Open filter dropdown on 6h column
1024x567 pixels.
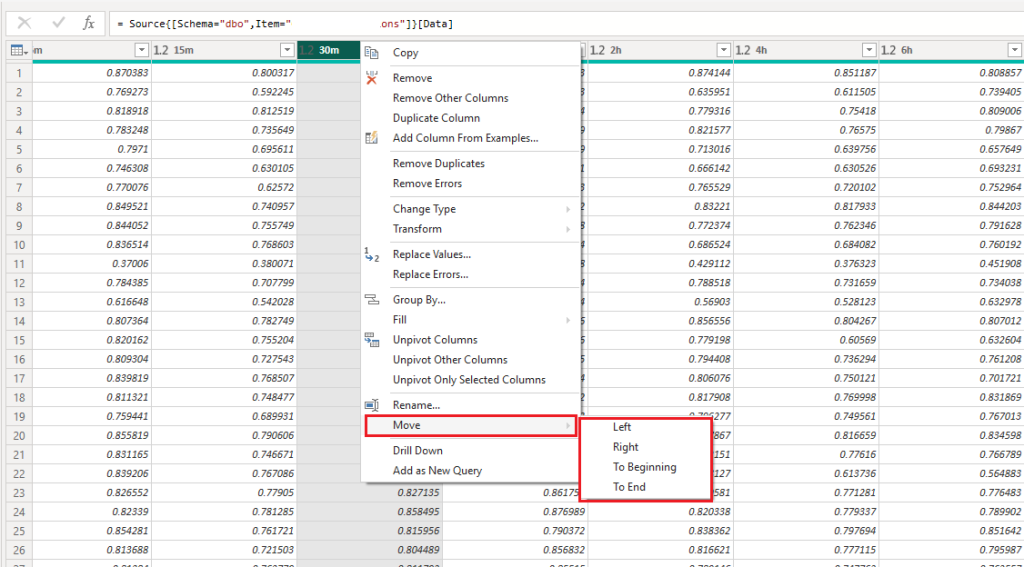pyautogui.click(x=1015, y=50)
